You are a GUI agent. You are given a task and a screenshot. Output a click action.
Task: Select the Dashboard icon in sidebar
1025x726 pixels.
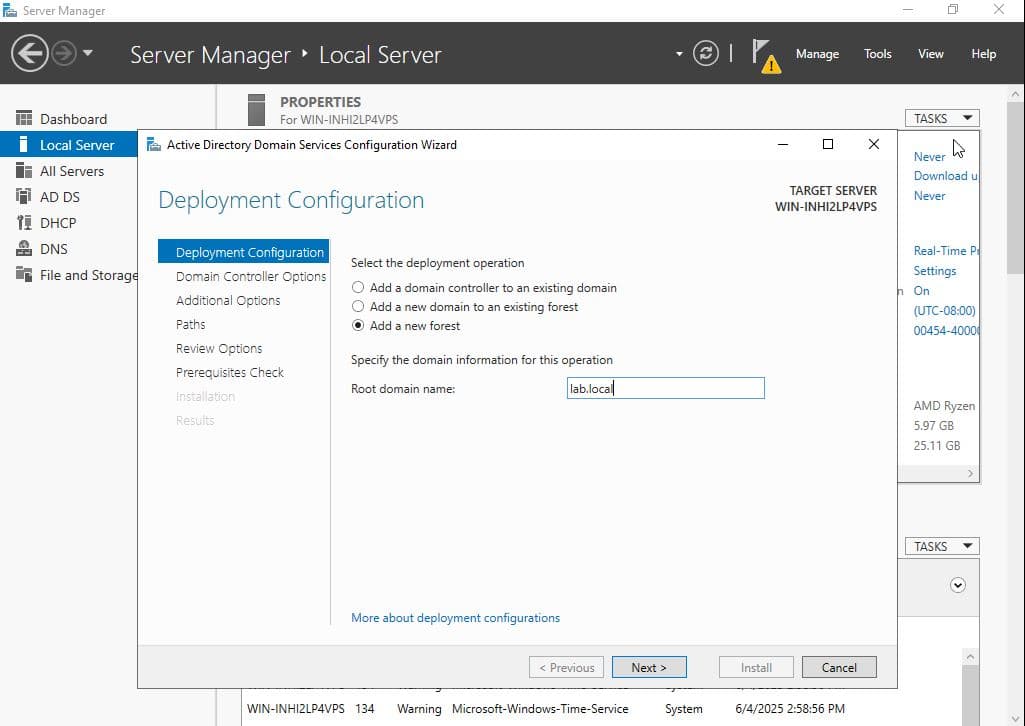pos(24,119)
